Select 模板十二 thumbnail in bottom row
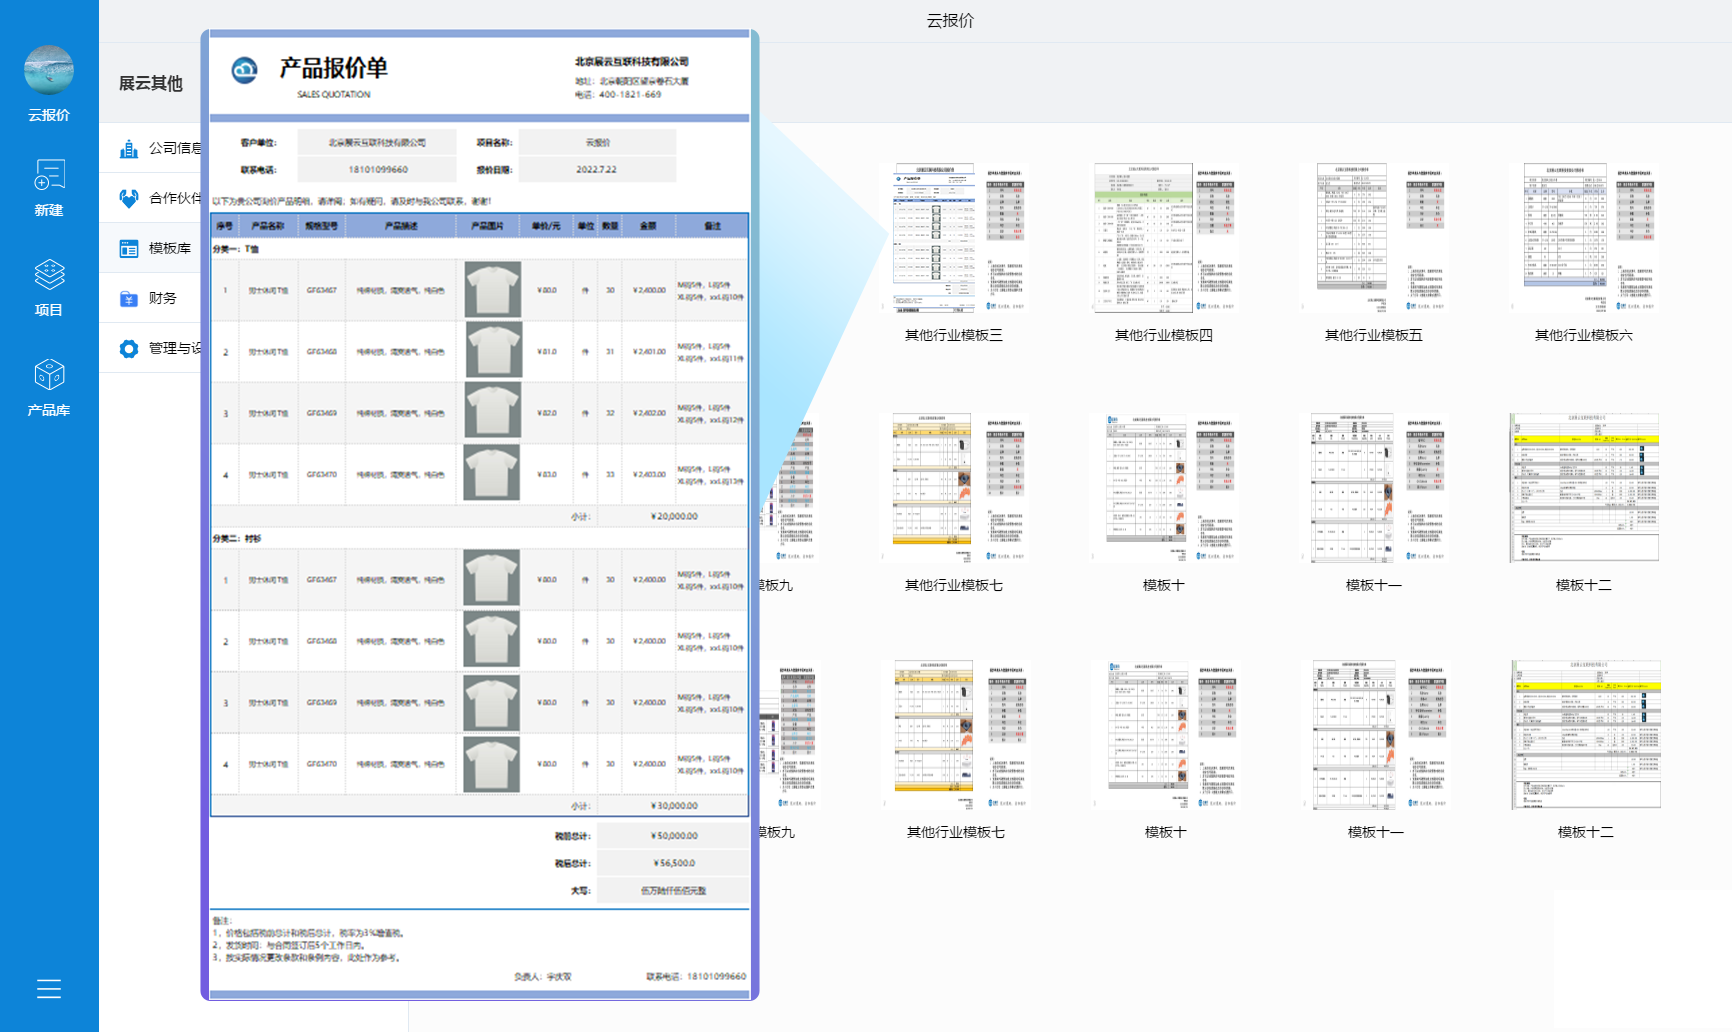Image resolution: width=1732 pixels, height=1032 pixels. point(1585,735)
